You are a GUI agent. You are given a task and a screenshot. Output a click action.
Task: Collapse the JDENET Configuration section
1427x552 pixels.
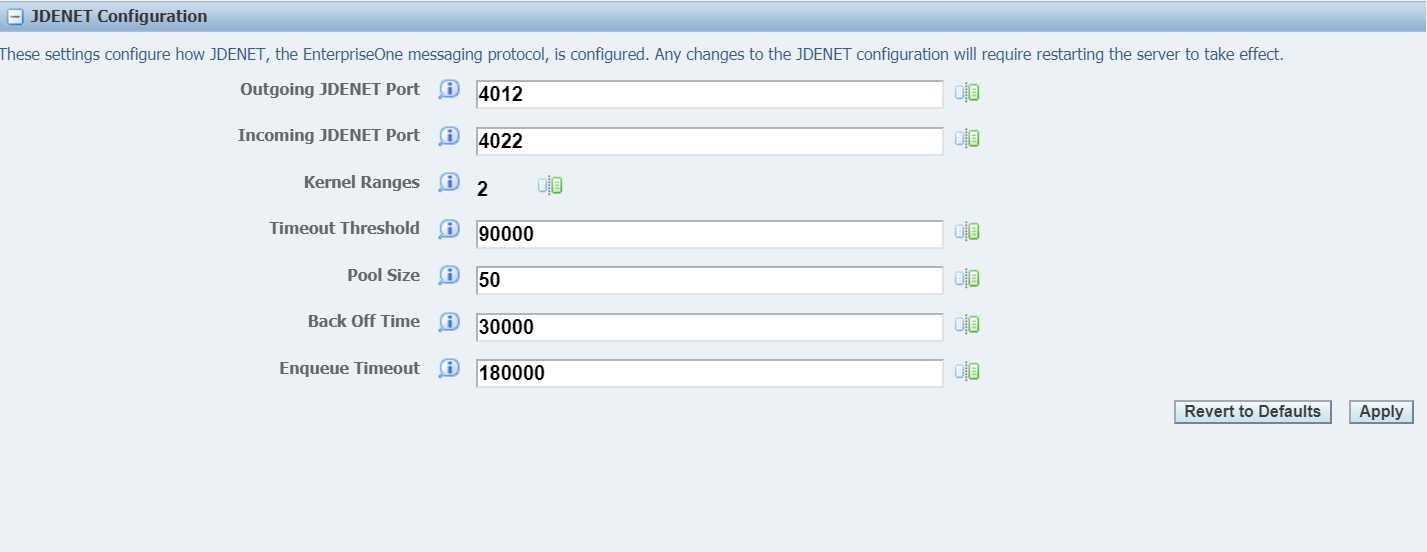coord(15,17)
